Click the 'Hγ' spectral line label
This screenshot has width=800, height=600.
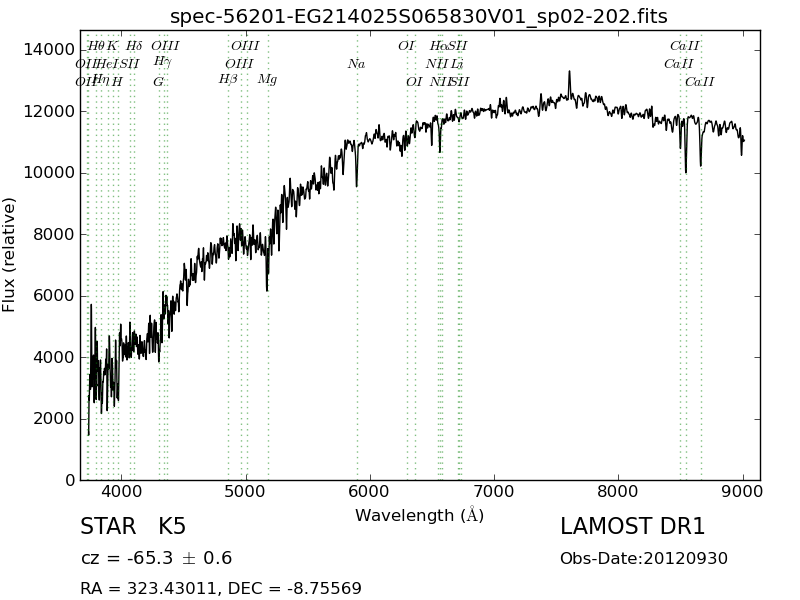pos(162,62)
